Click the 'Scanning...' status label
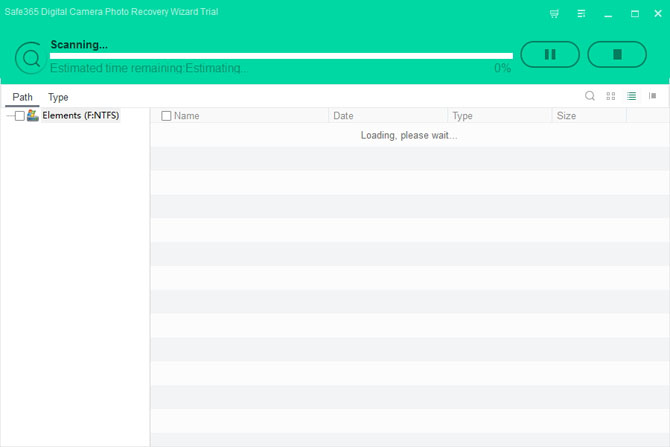The width and height of the screenshot is (670, 447). coord(79,44)
